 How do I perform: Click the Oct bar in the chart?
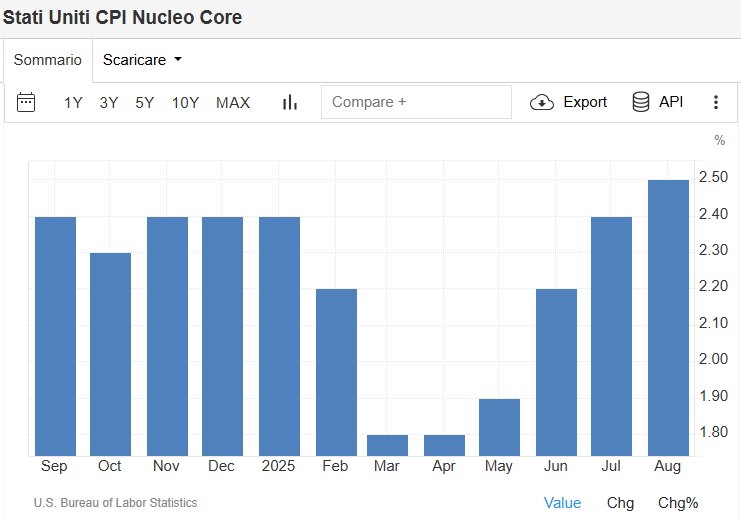tap(111, 354)
